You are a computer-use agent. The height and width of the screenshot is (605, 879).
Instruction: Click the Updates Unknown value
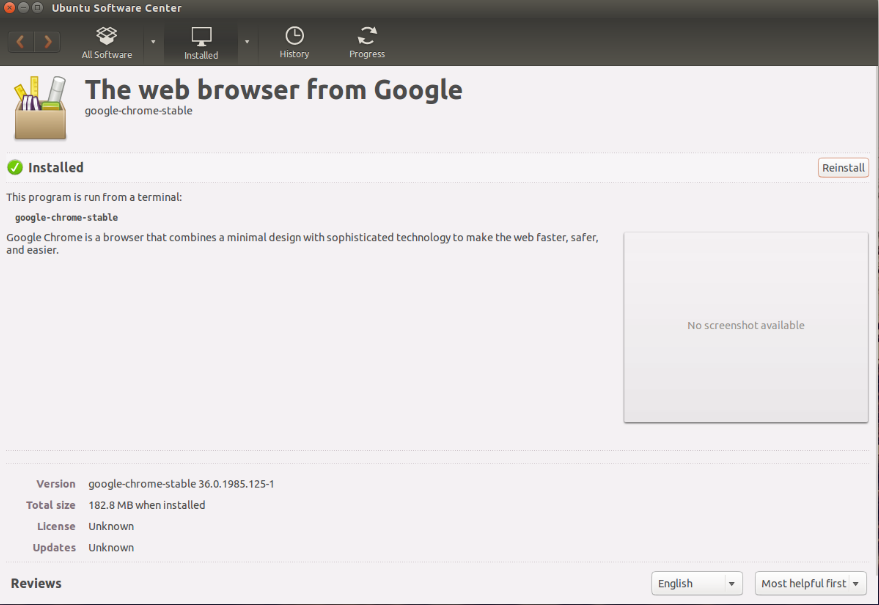[111, 548]
